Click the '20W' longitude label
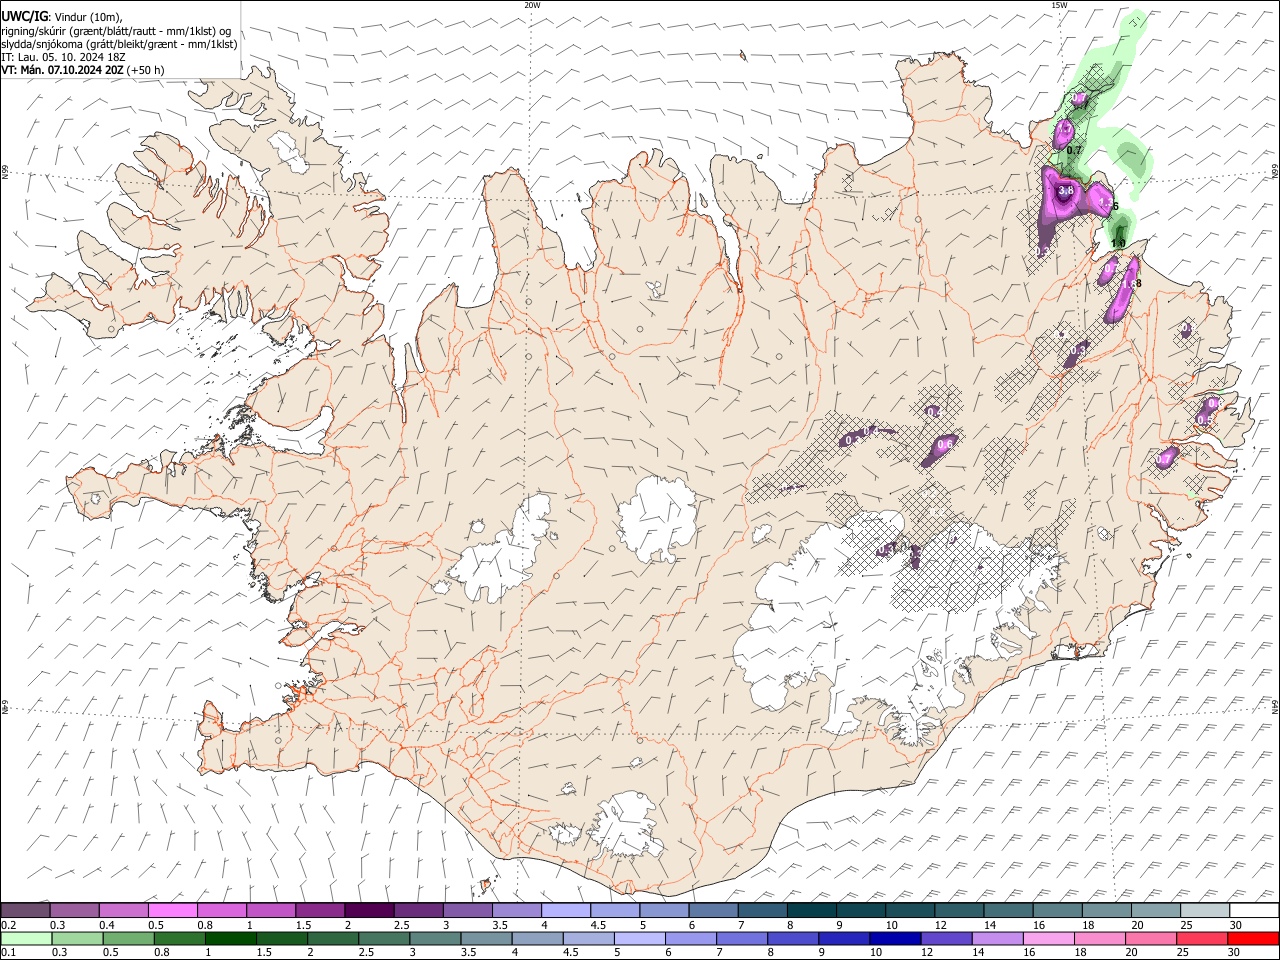The width and height of the screenshot is (1280, 960). [532, 5]
